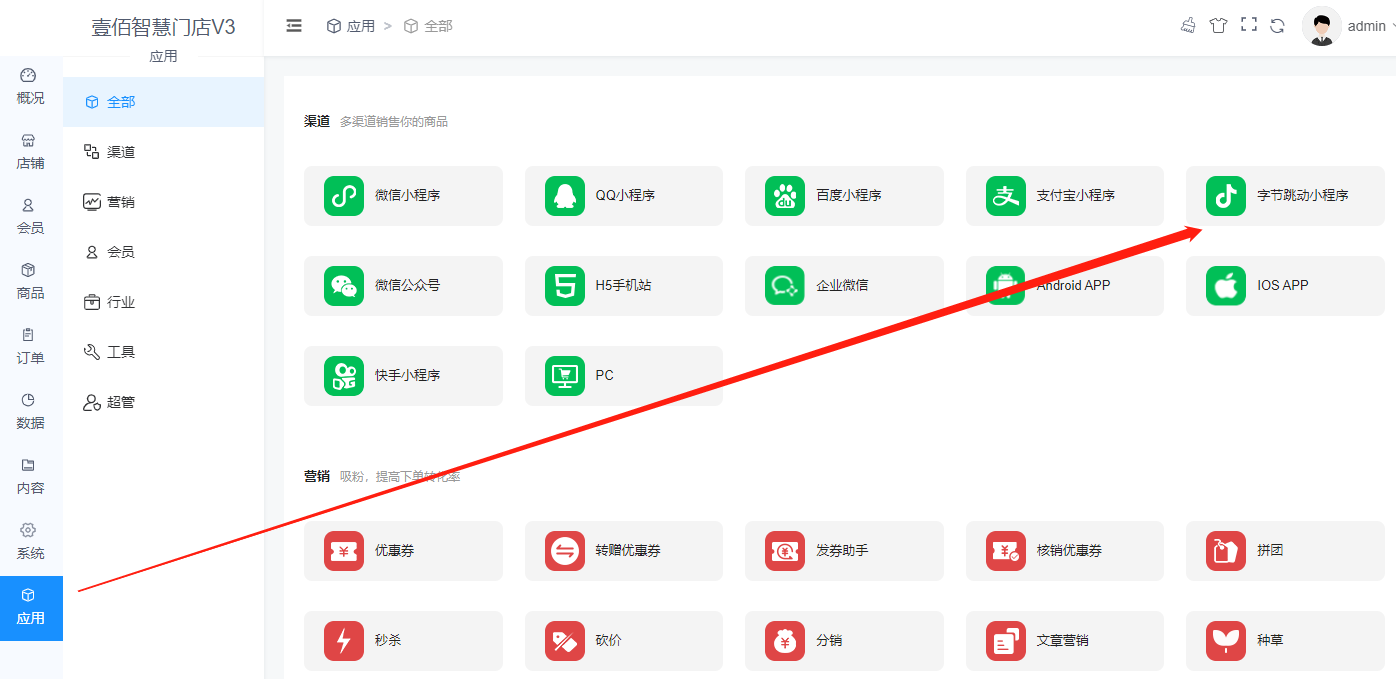The height and width of the screenshot is (679, 1396).
Task: Open the 转赠优惠券 icon
Action: (x=565, y=551)
